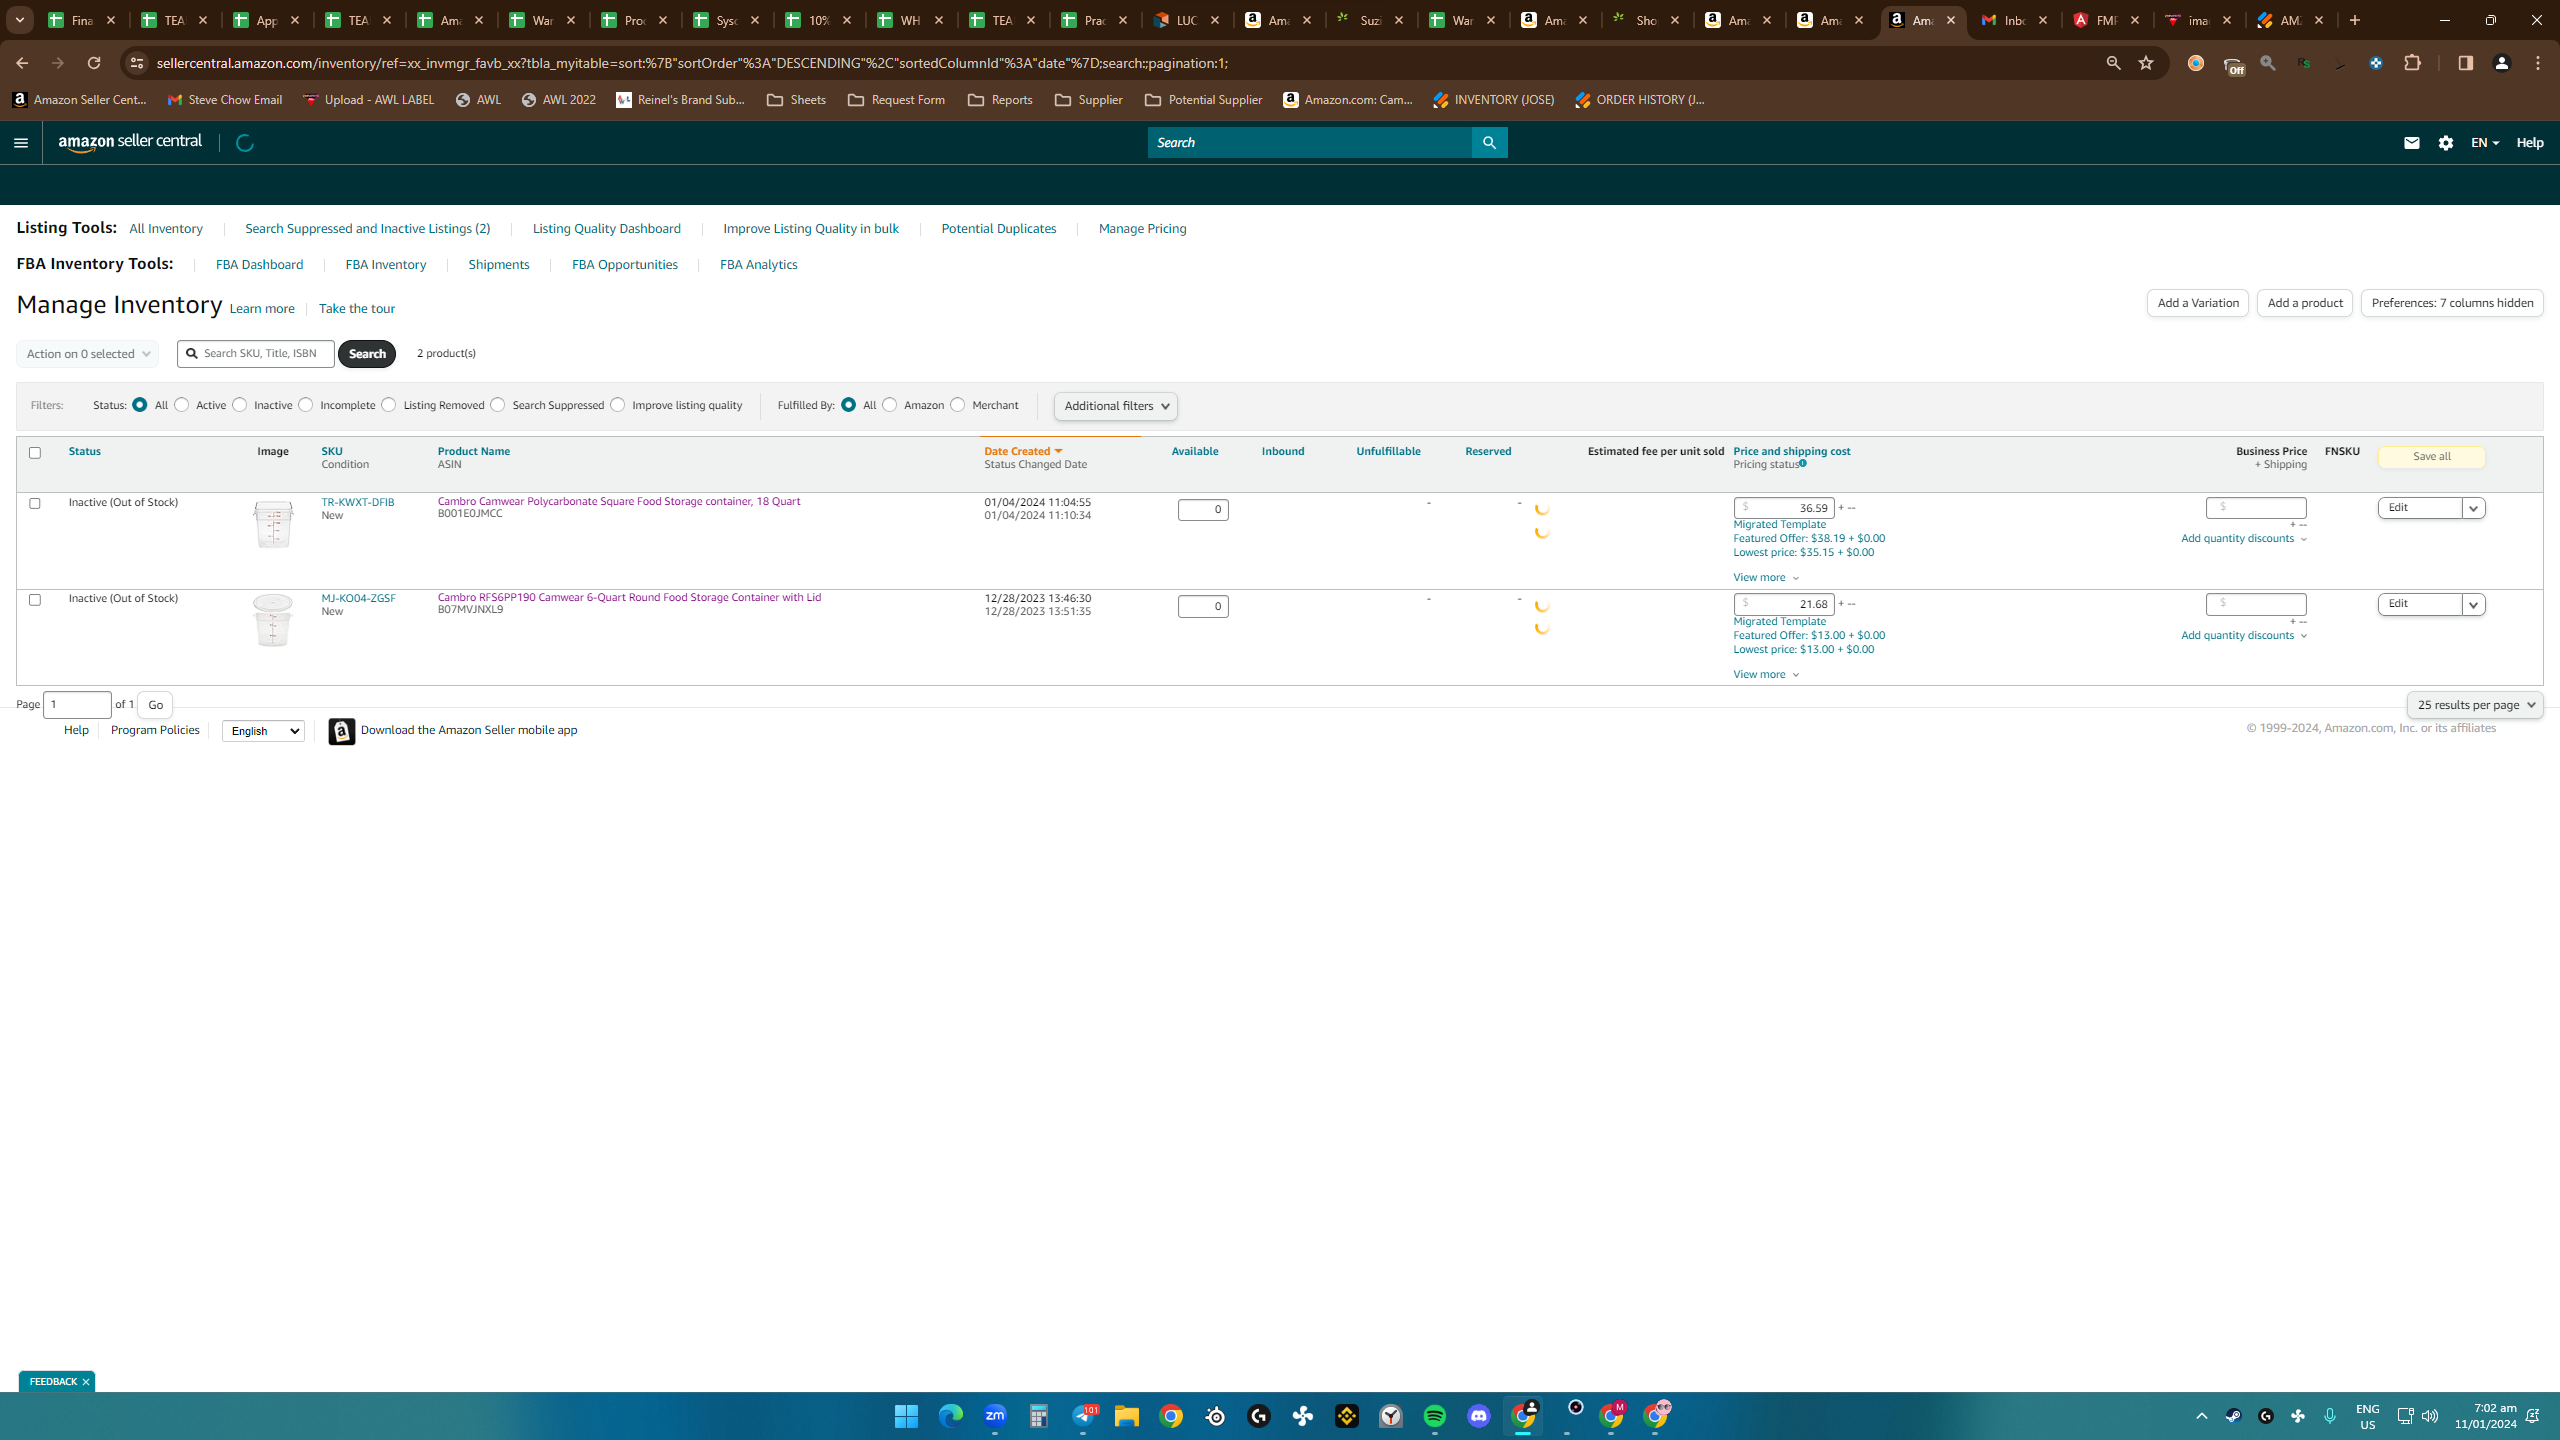Open Search Suppressed and Inactive Listings (2)
Viewport: 2560px width, 1440px height.
(x=368, y=229)
